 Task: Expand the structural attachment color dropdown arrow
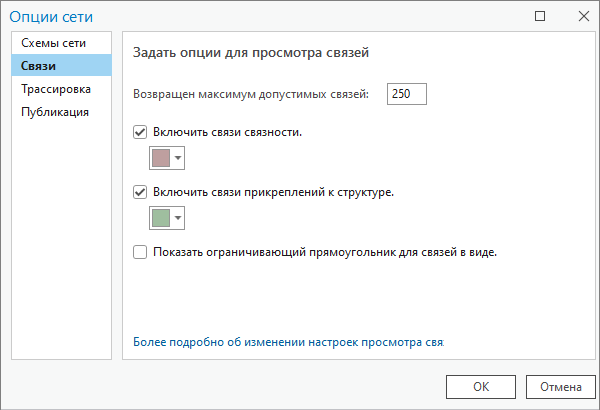179,218
